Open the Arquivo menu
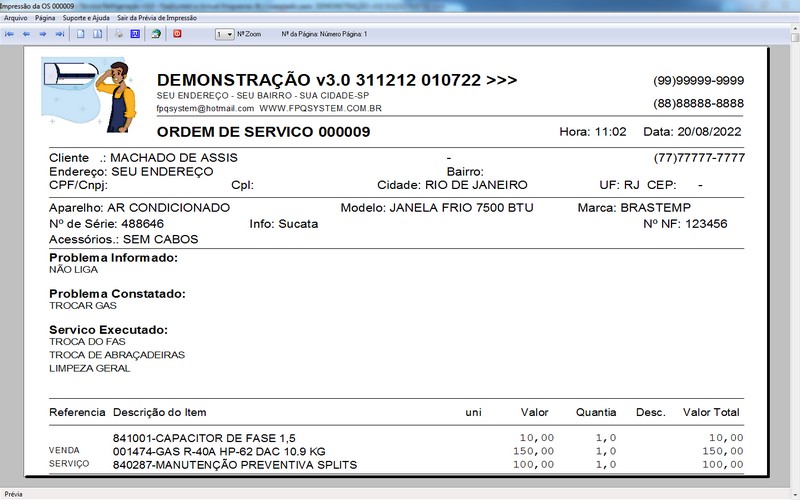 16,18
